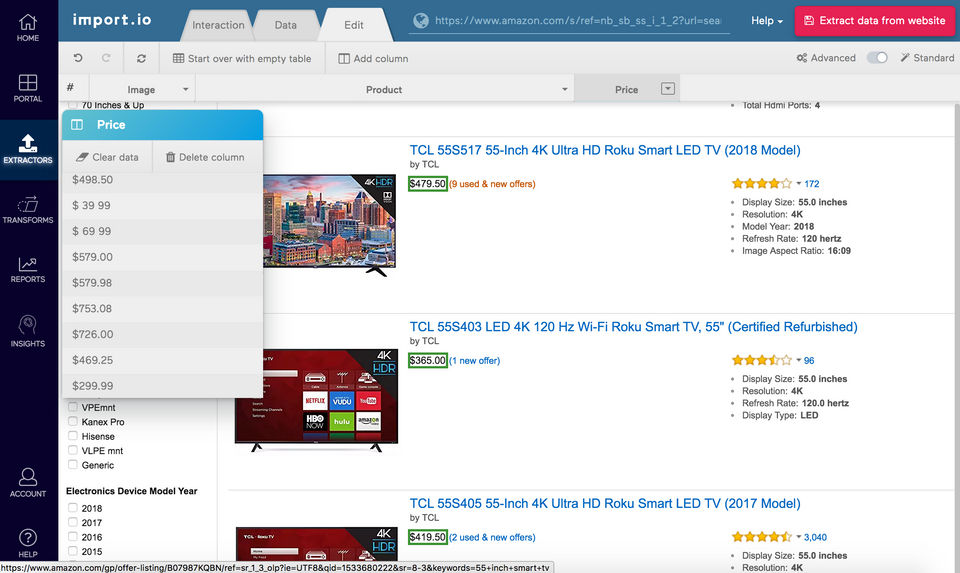
Task: Open the Insights section
Action: pyautogui.click(x=28, y=331)
